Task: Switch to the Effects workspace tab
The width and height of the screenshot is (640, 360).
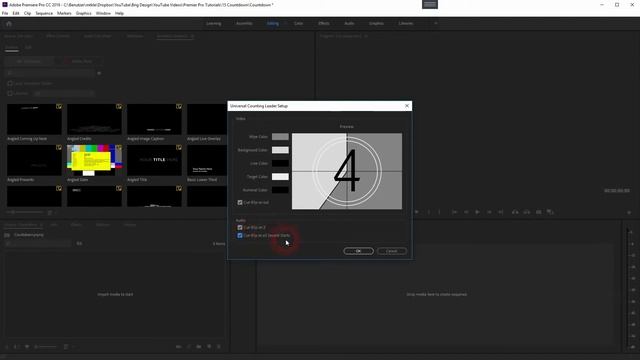Action: coord(324,23)
